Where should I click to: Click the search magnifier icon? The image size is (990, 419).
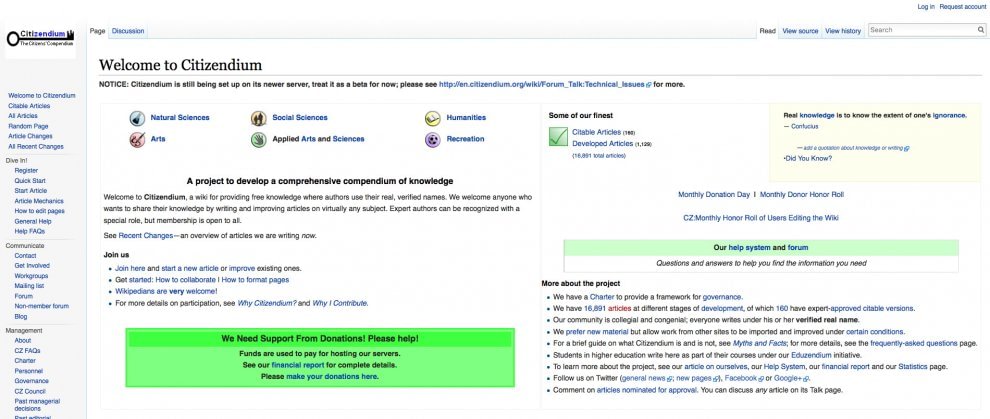tap(981, 30)
